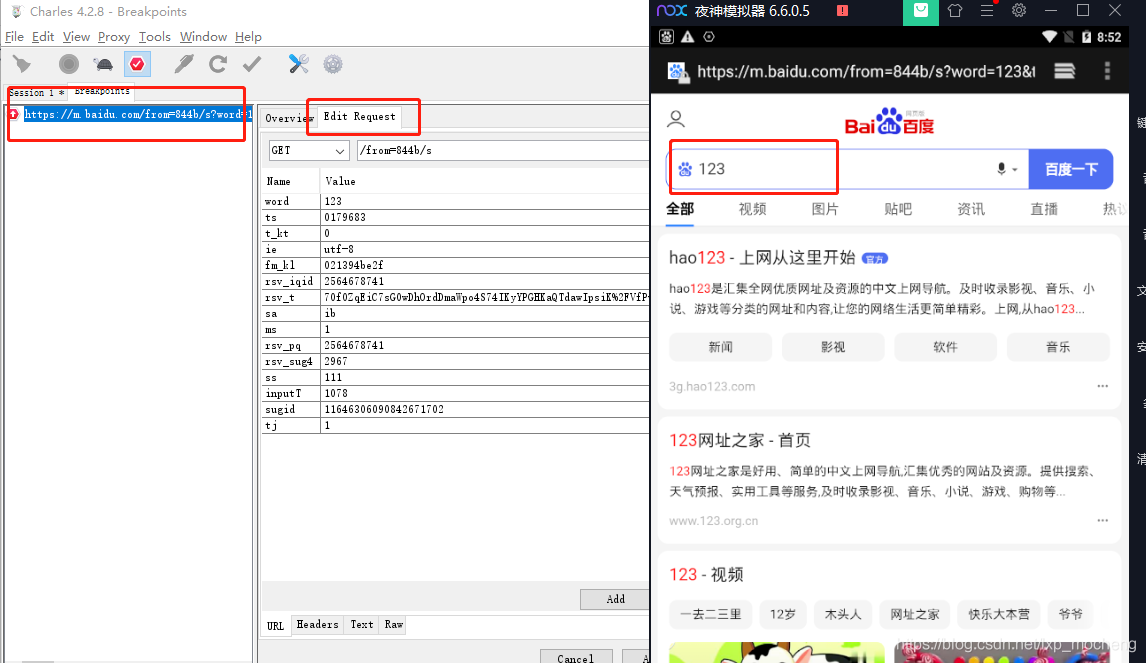The height and width of the screenshot is (663, 1146).
Task: Open the Overview tab
Action: point(288,118)
